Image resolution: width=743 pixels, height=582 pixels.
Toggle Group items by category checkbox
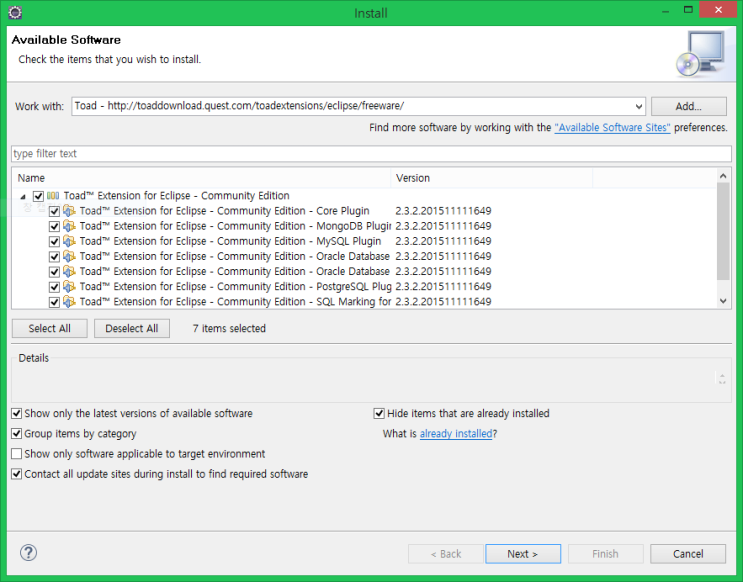pyautogui.click(x=17, y=434)
